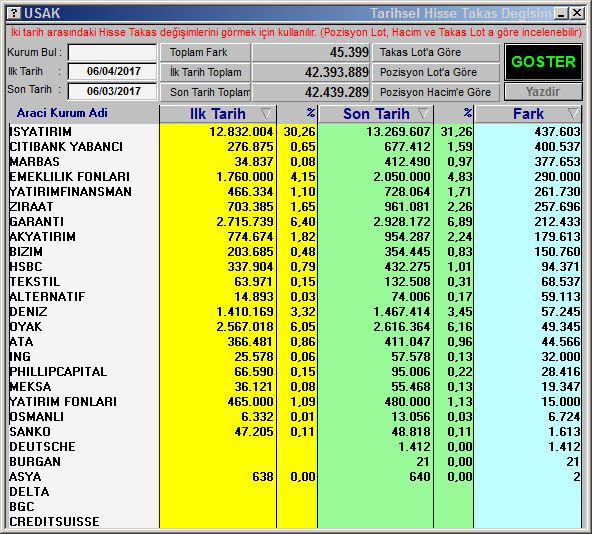Select the BGC row
This screenshot has height=534, width=592.
[x=294, y=506]
